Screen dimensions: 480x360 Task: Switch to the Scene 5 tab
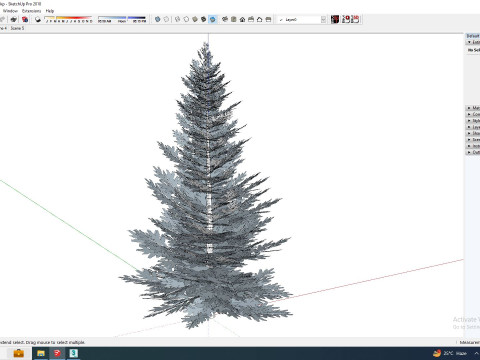click(17, 28)
